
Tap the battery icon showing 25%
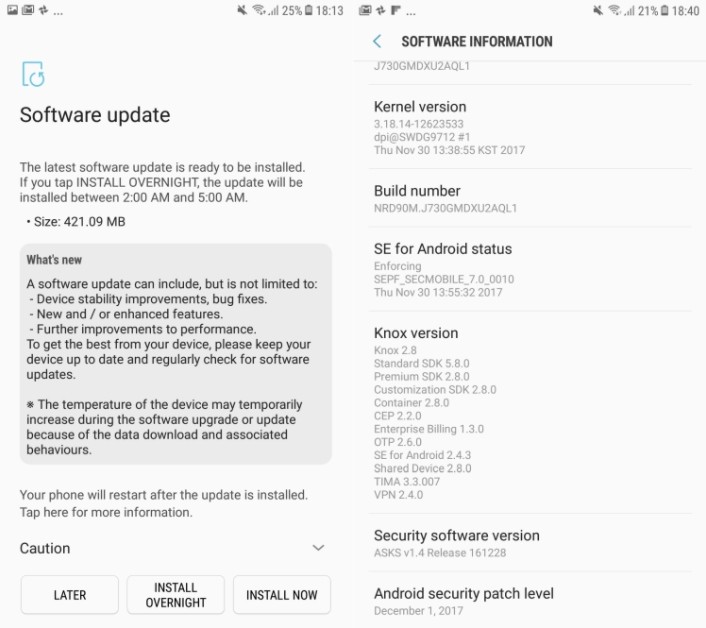coord(308,10)
